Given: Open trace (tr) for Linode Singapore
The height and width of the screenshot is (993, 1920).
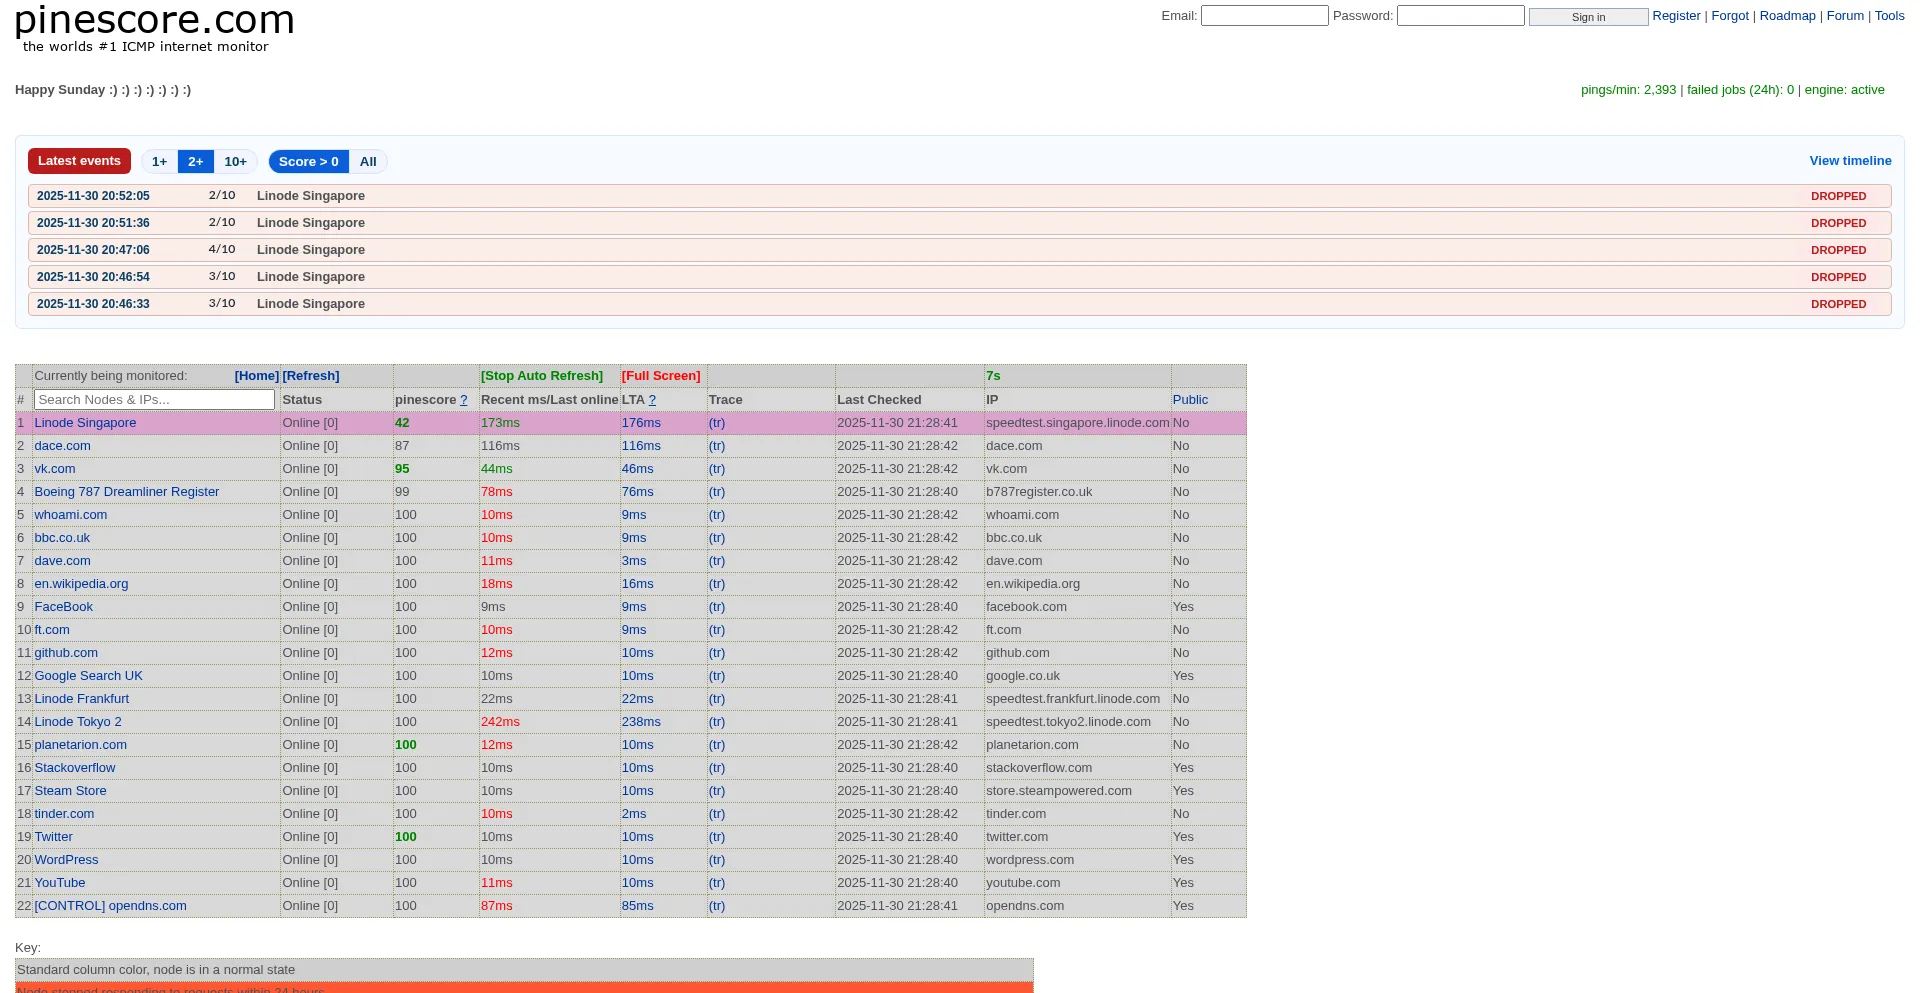Looking at the screenshot, I should click(716, 423).
